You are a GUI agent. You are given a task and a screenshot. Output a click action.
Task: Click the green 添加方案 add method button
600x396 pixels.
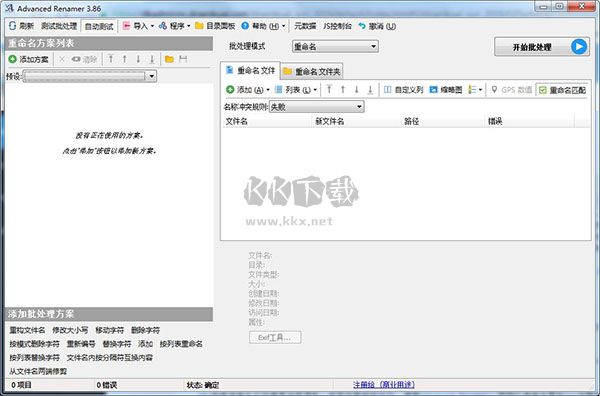tap(29, 59)
